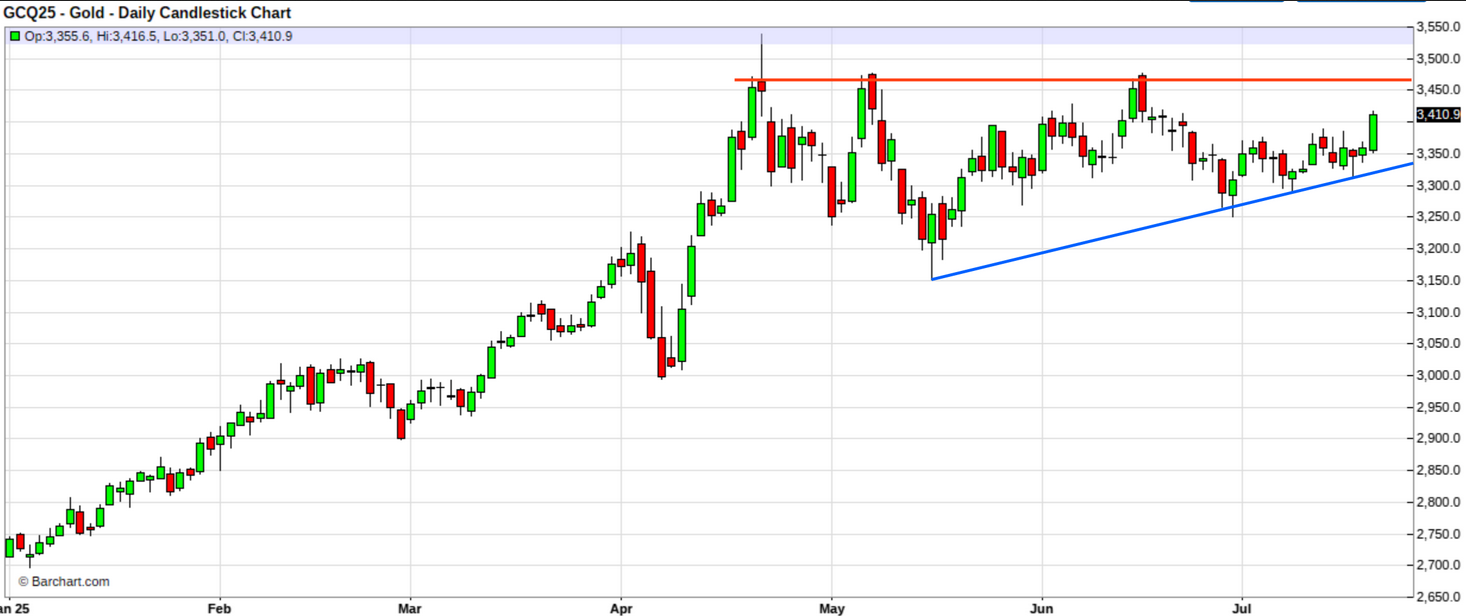Click the 3,550.0 price axis label
1466x616 pixels.
1440,28
